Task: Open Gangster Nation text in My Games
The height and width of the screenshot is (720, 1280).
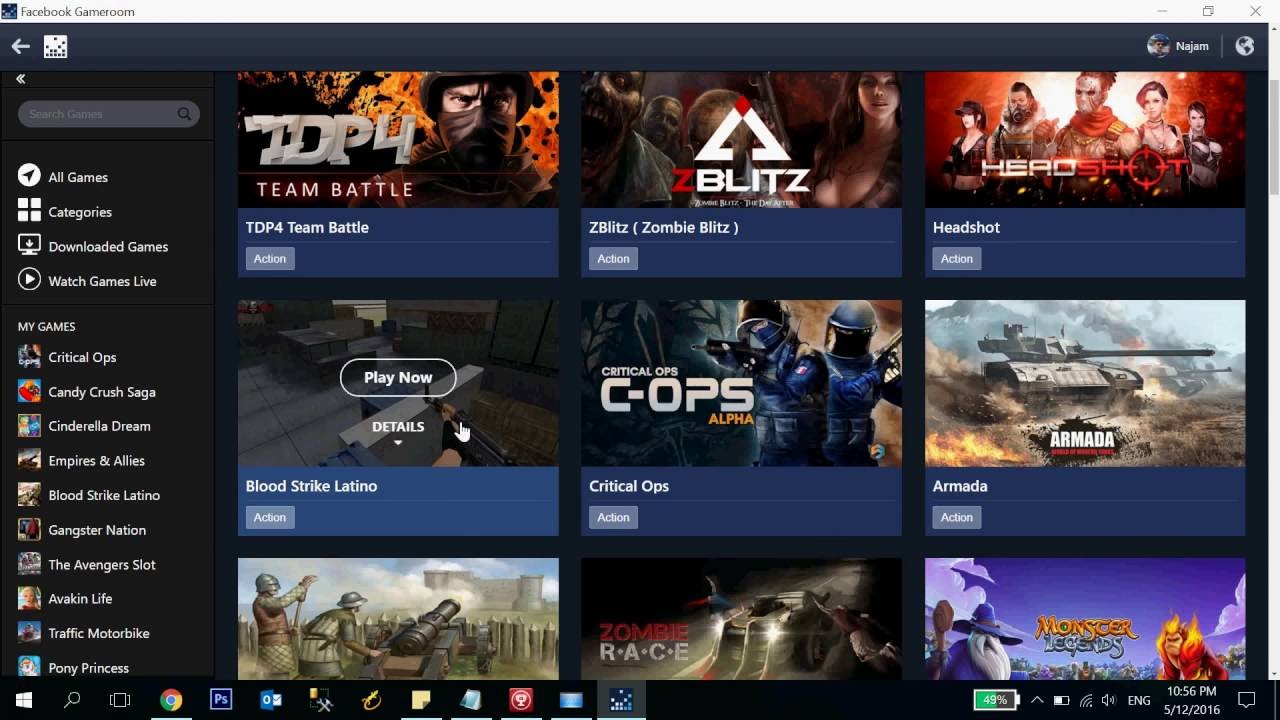Action: pyautogui.click(x=97, y=530)
